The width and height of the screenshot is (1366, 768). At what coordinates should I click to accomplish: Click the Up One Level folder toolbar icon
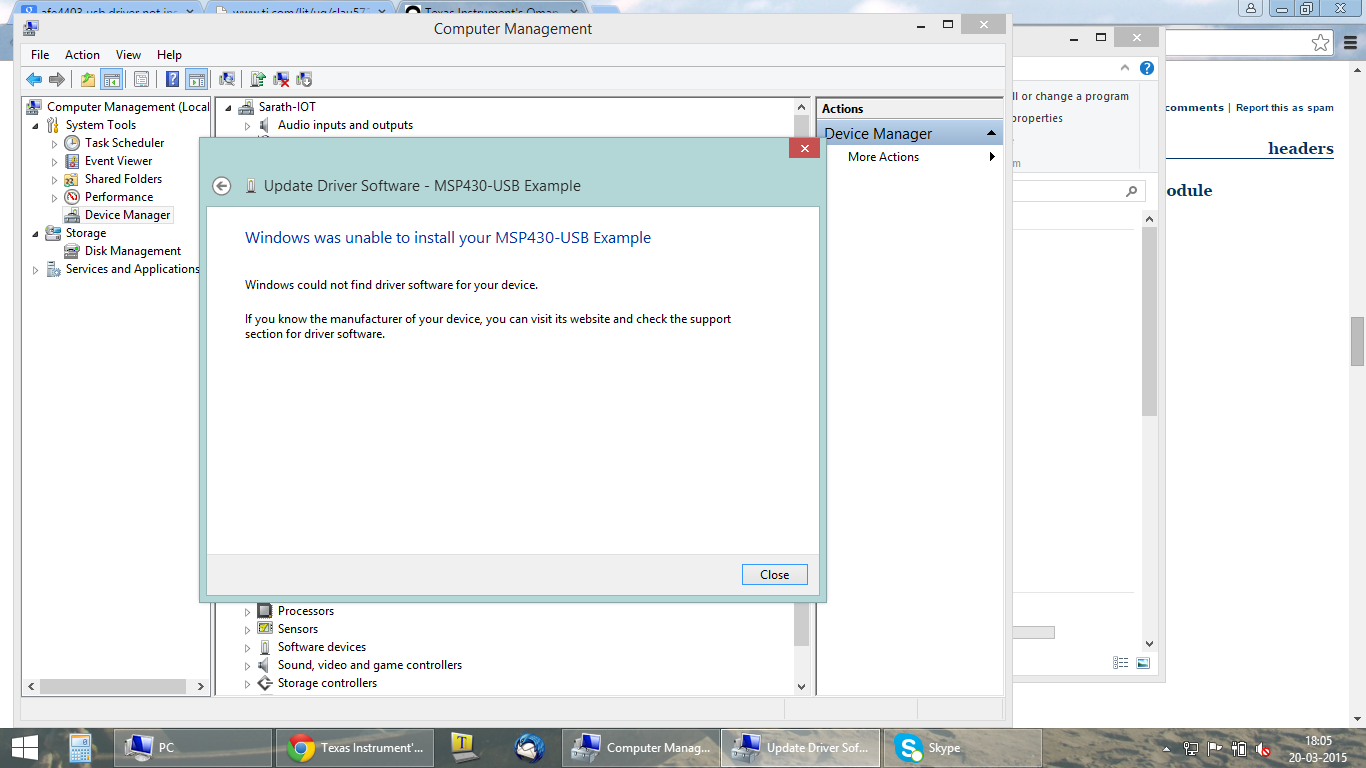[88, 79]
